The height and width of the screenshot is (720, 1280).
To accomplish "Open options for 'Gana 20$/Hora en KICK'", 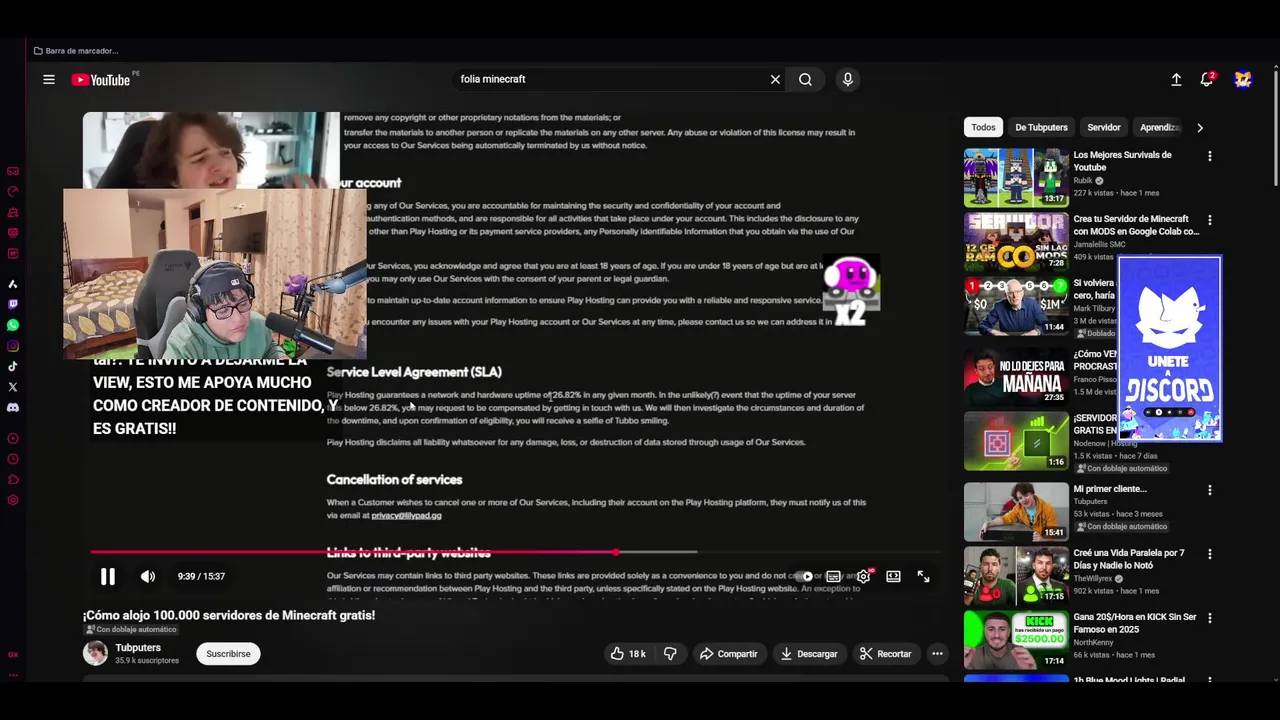I will (1210, 618).
